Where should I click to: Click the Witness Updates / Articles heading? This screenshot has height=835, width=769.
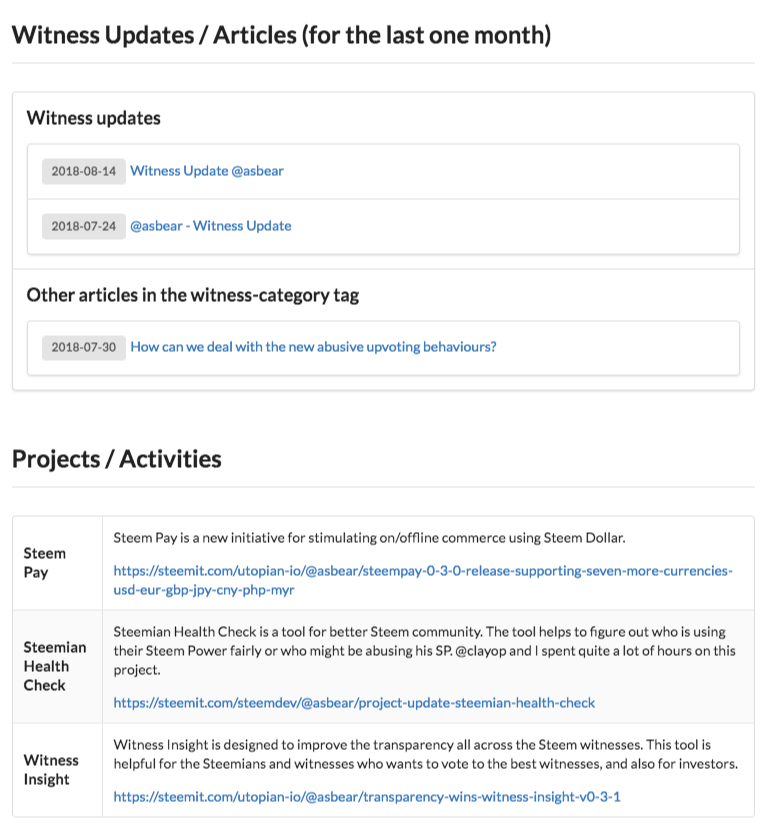[282, 35]
